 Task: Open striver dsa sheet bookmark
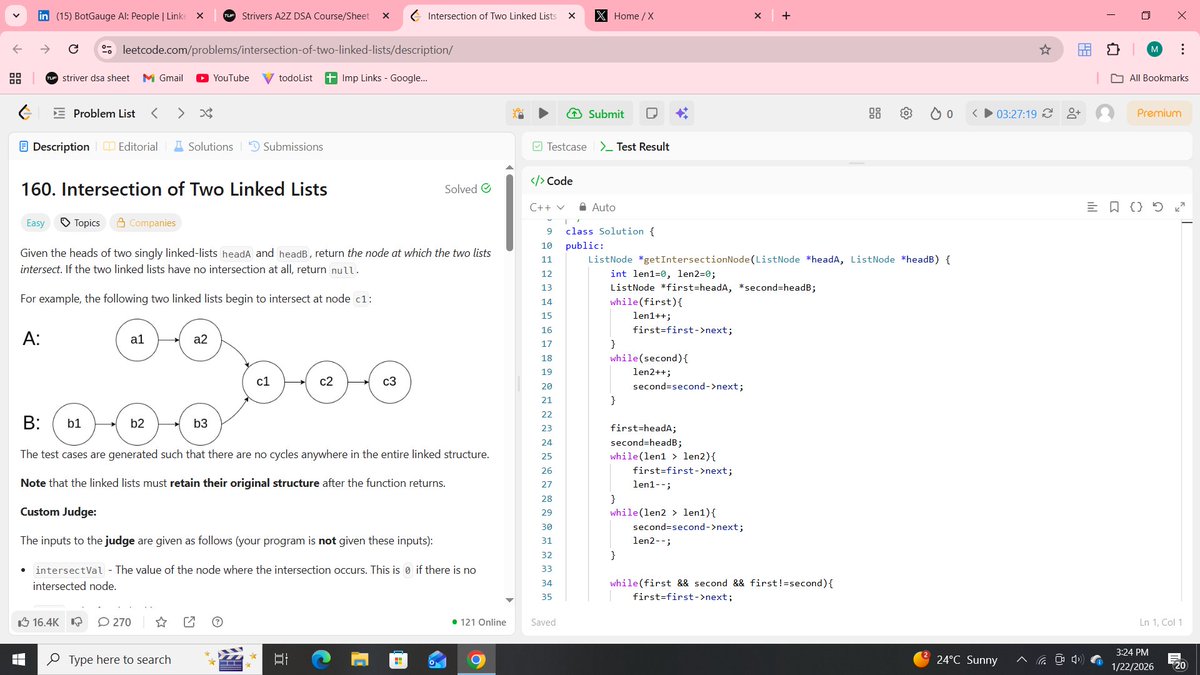click(87, 78)
